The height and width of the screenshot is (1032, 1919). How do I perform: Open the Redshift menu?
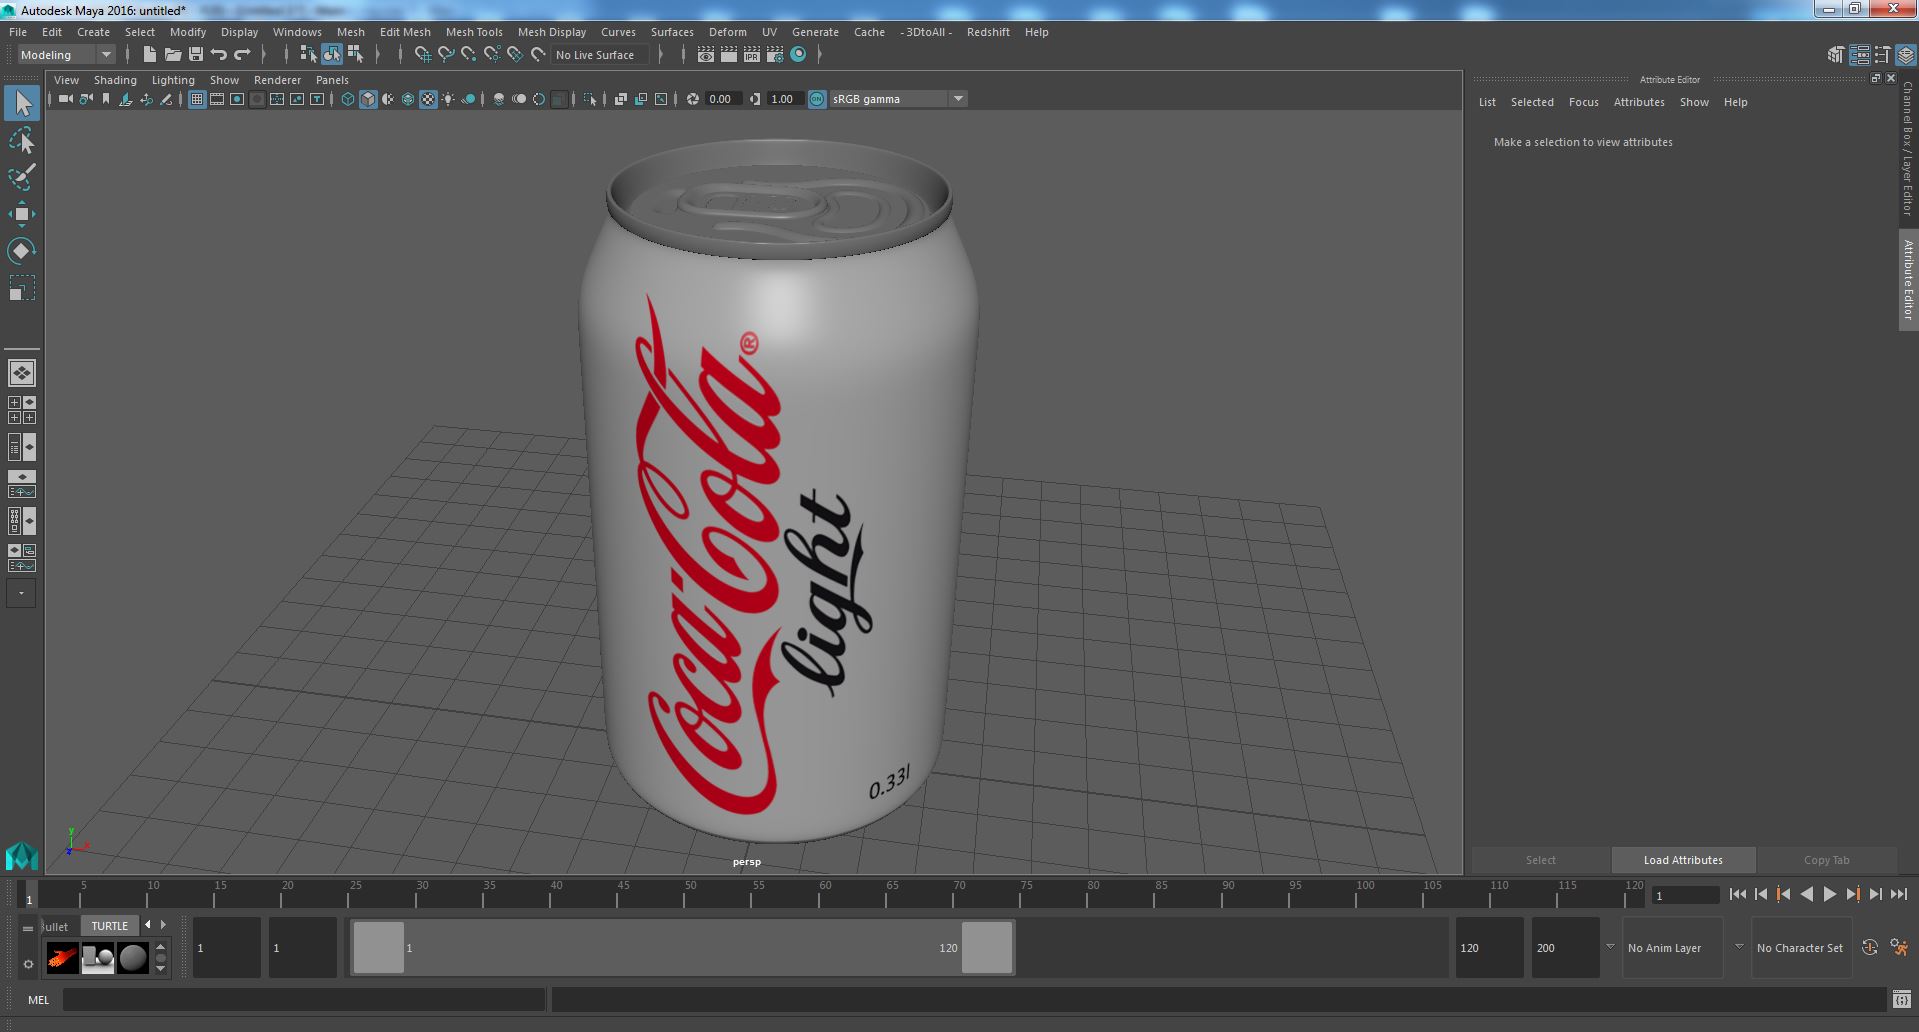click(988, 32)
